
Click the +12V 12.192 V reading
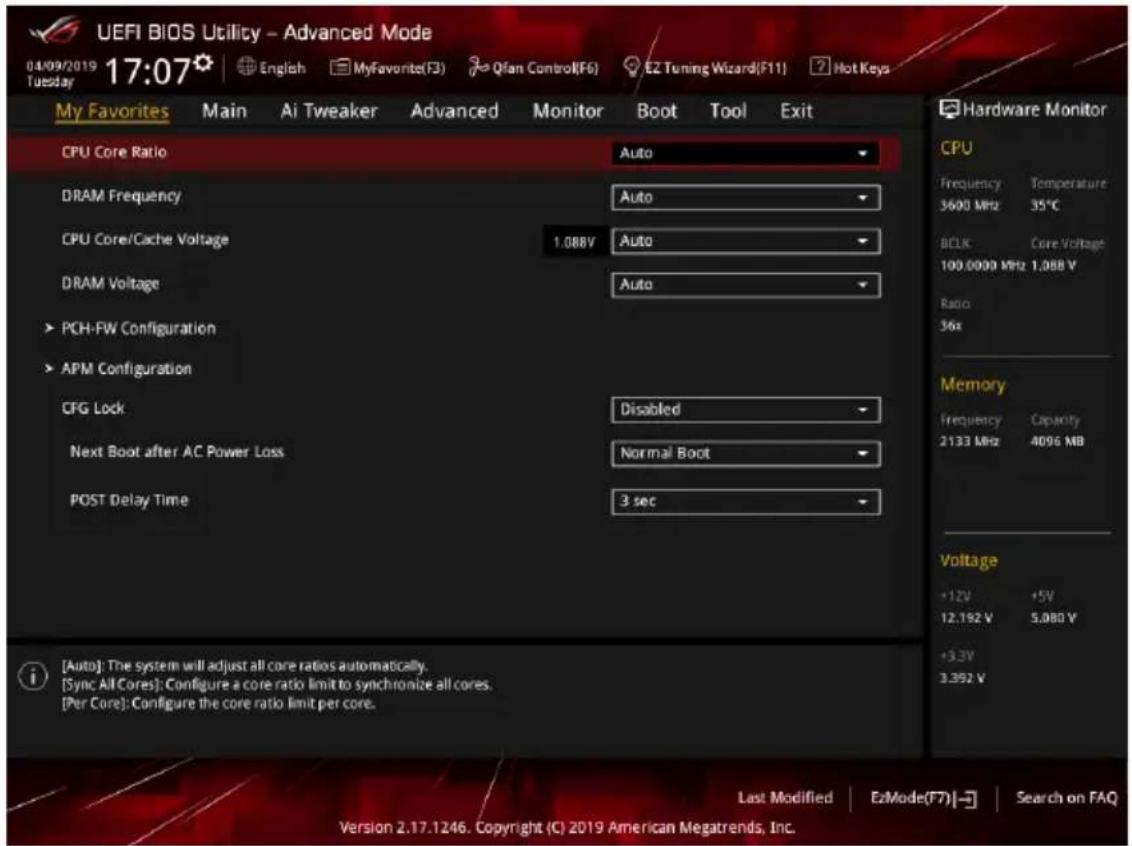pos(967,619)
